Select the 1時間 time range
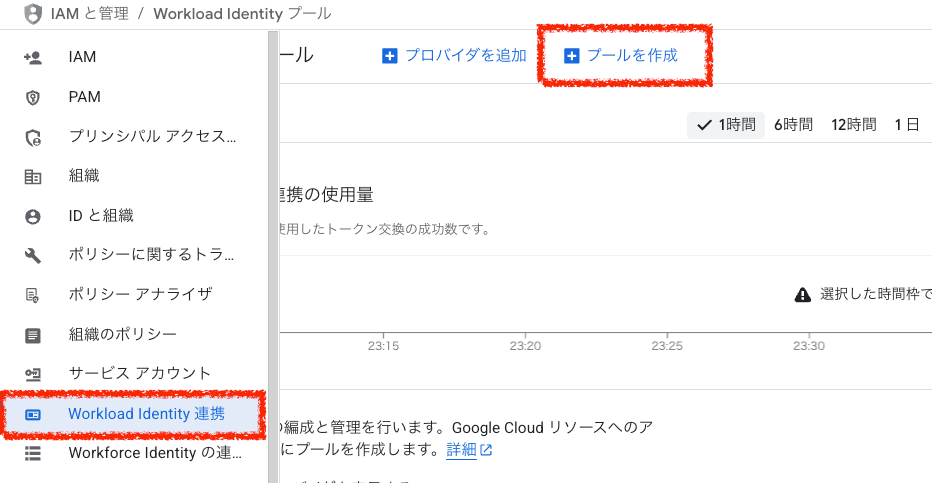This screenshot has height=483, width=932. tap(726, 125)
